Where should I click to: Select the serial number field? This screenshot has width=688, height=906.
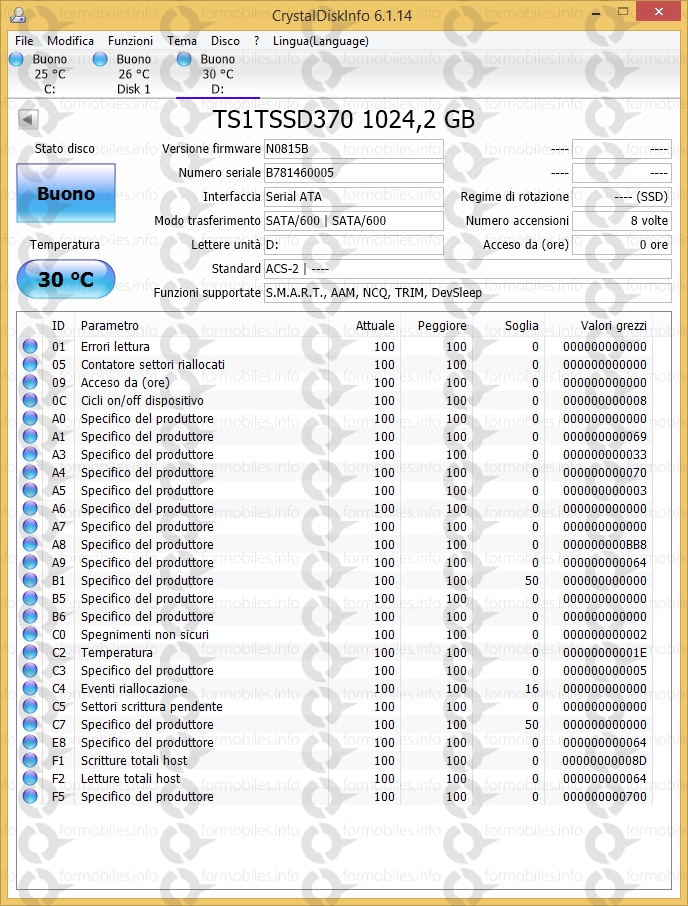click(x=353, y=173)
